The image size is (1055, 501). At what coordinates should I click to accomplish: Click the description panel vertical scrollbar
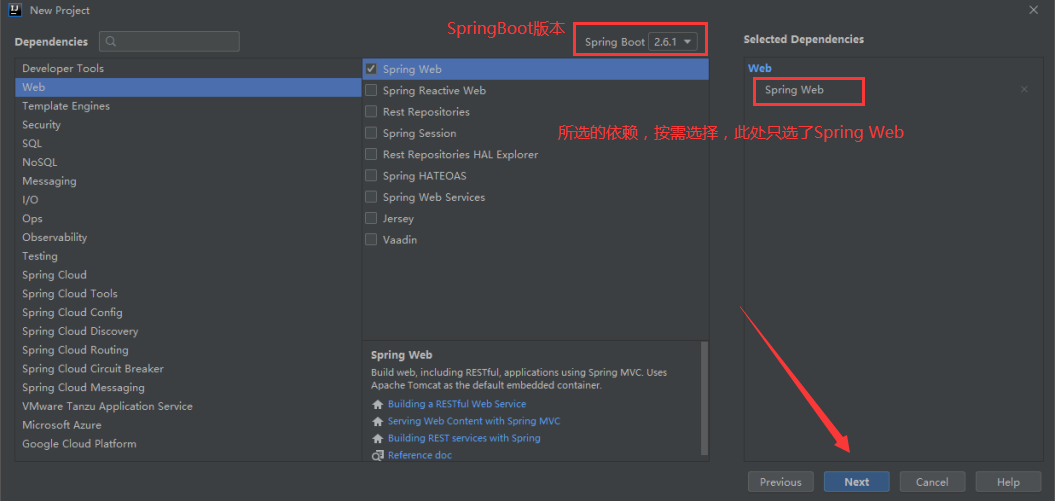(x=704, y=398)
